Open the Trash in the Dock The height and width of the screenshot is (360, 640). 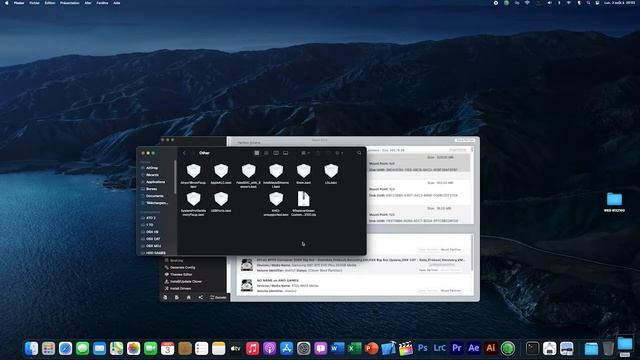[x=608, y=348]
